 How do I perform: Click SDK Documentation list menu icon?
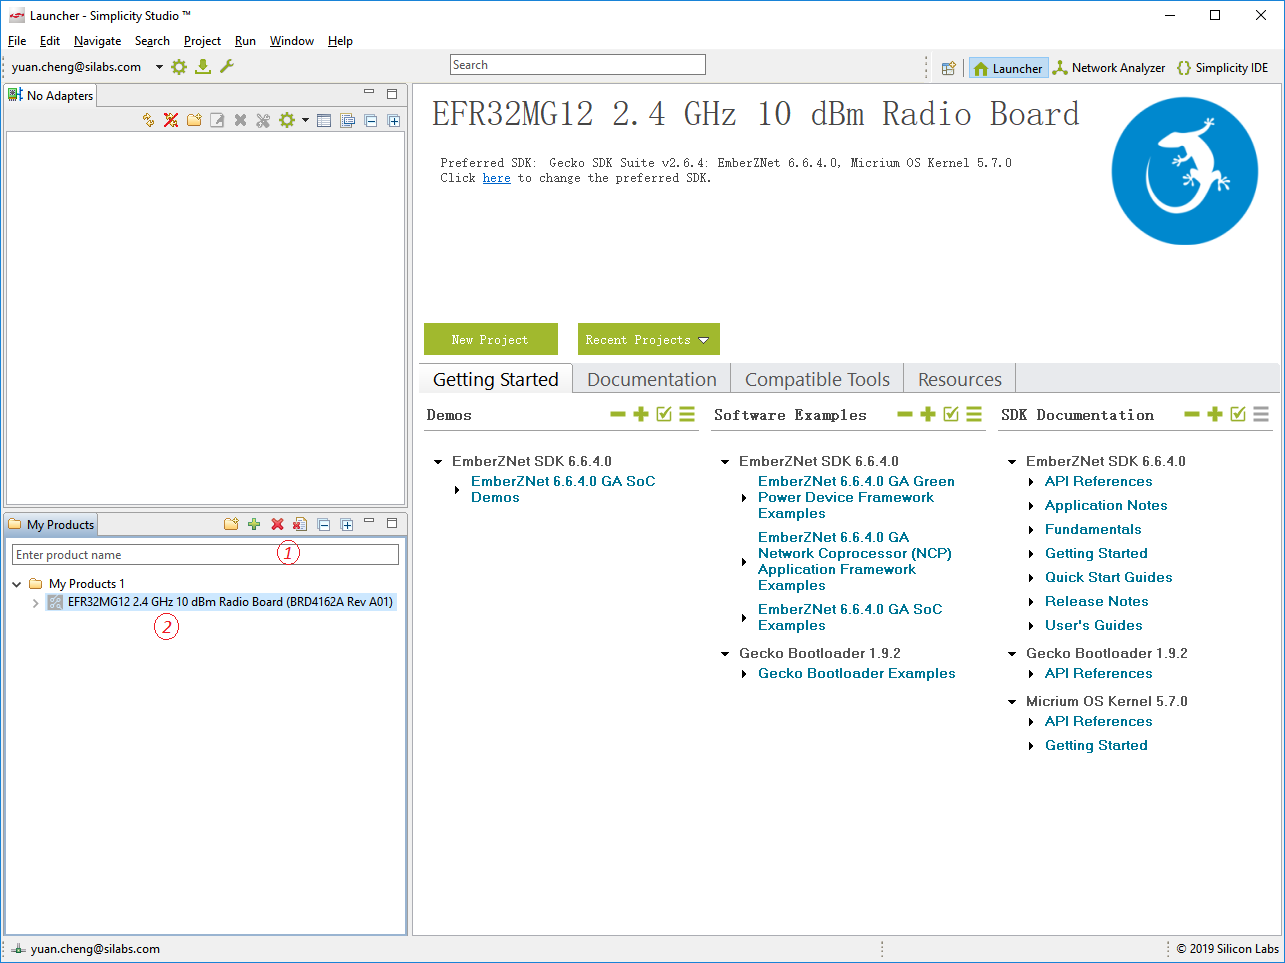click(x=1261, y=414)
